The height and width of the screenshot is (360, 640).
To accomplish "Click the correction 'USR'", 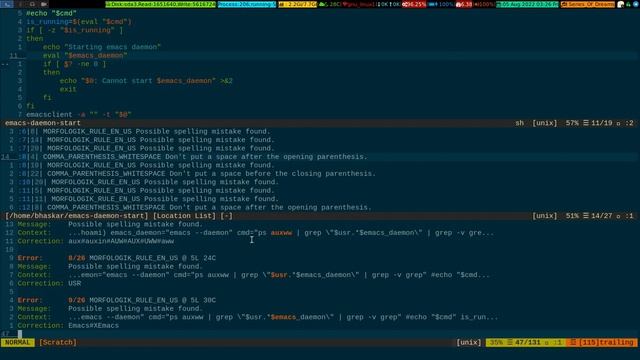I will click(x=75, y=284).
